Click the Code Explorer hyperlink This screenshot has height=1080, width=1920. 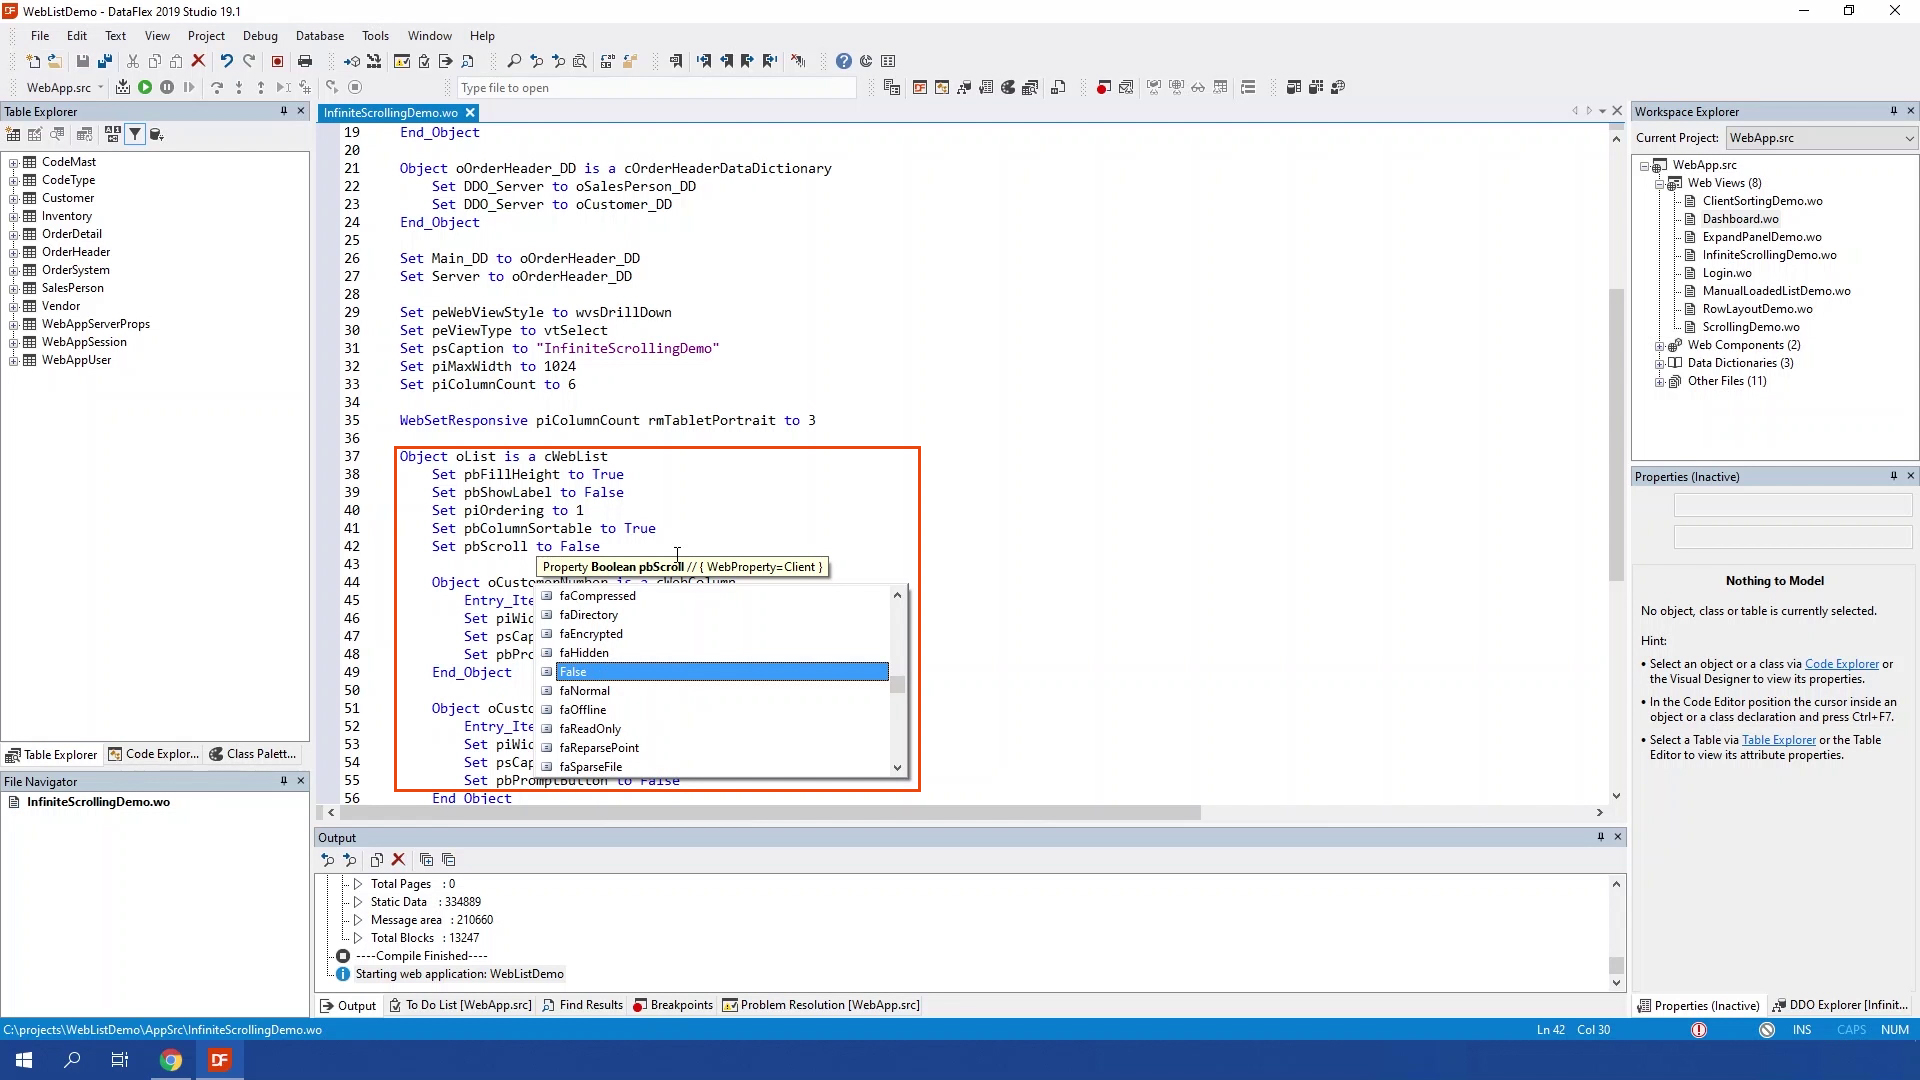point(1841,664)
